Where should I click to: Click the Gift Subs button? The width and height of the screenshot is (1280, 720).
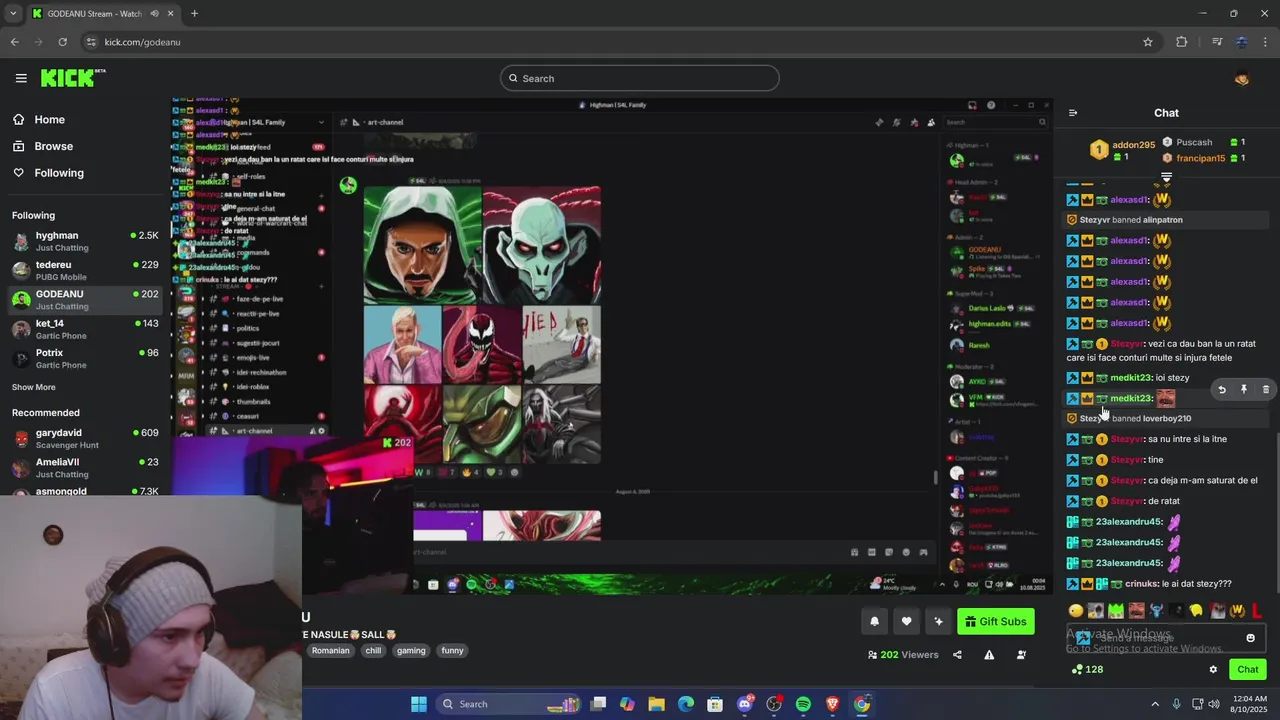(995, 622)
